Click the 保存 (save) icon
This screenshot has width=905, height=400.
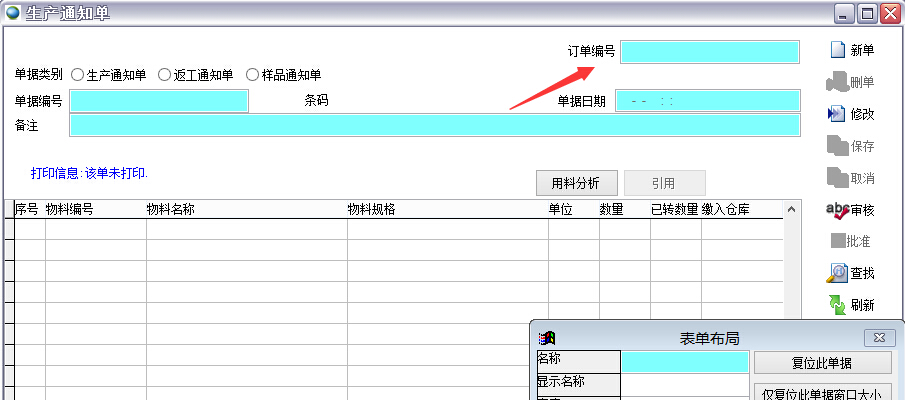tap(837, 146)
